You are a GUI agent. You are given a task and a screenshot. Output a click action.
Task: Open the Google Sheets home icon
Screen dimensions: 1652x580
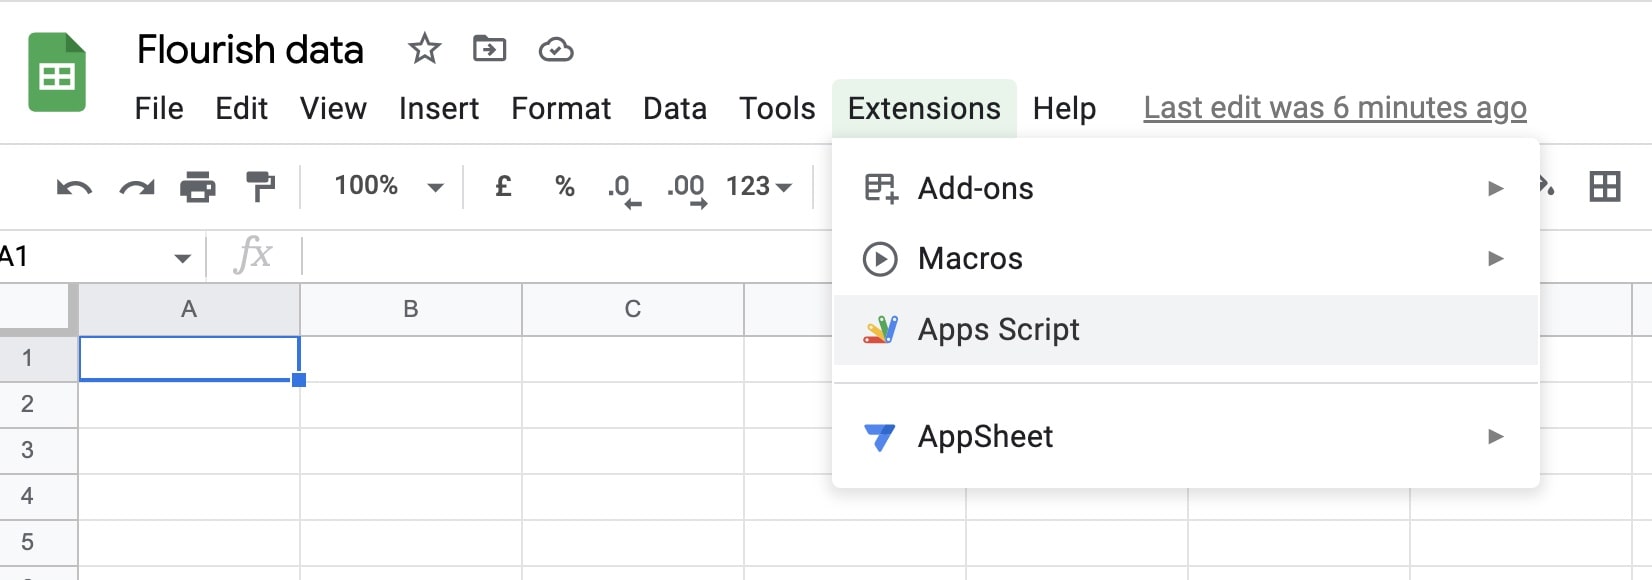click(57, 72)
